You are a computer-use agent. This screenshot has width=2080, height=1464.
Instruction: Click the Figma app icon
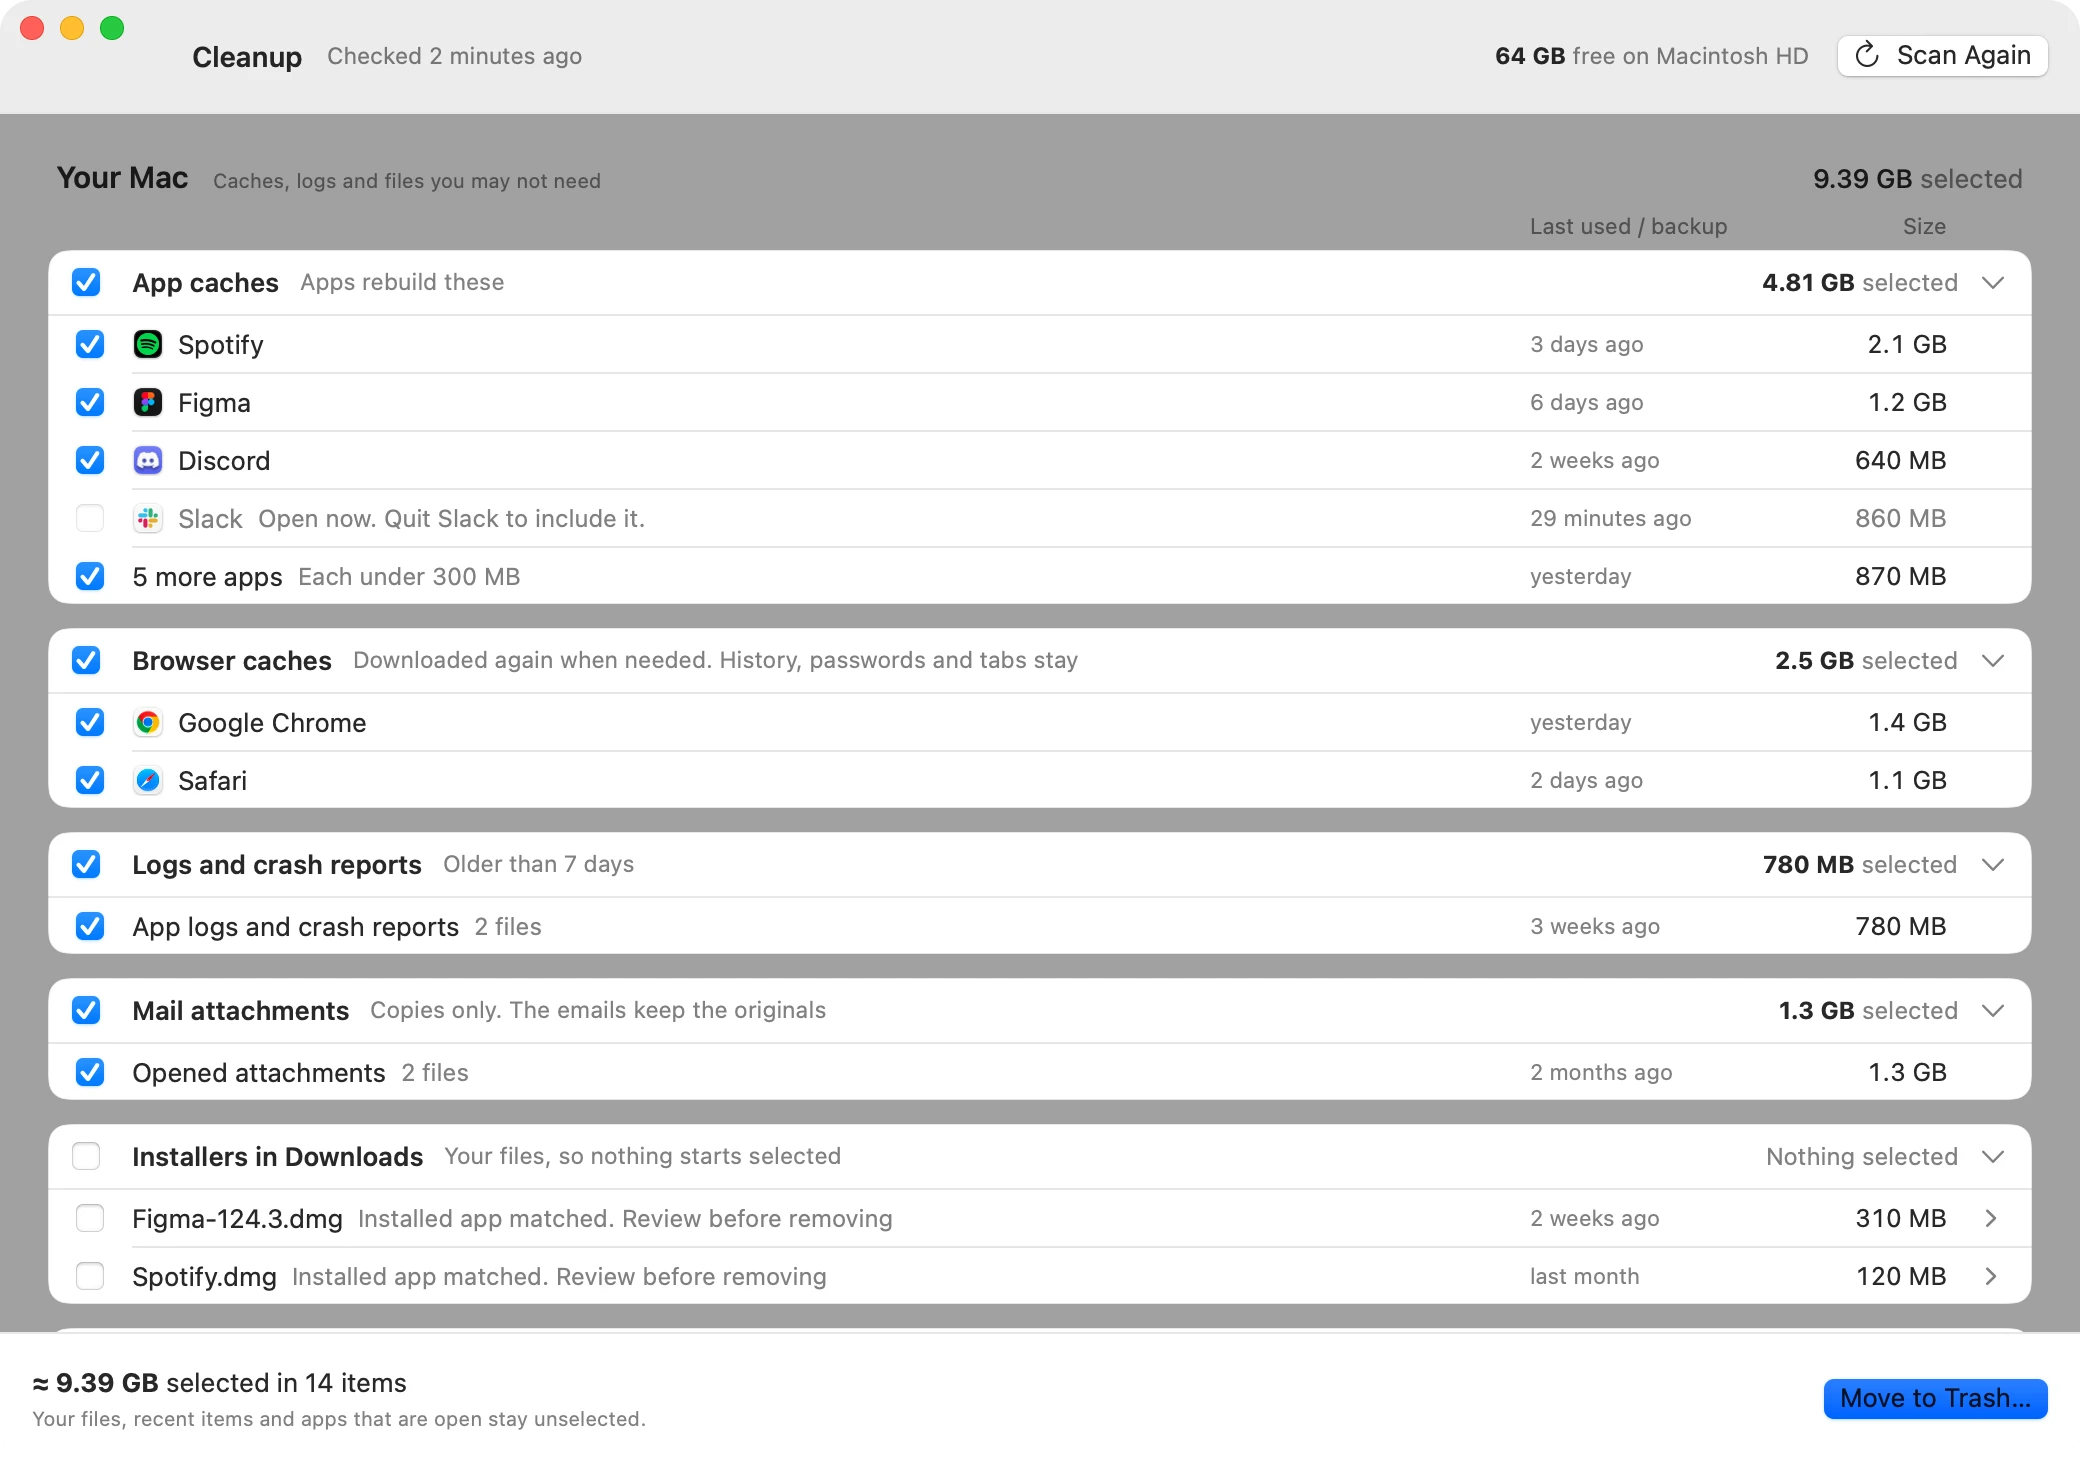click(148, 403)
